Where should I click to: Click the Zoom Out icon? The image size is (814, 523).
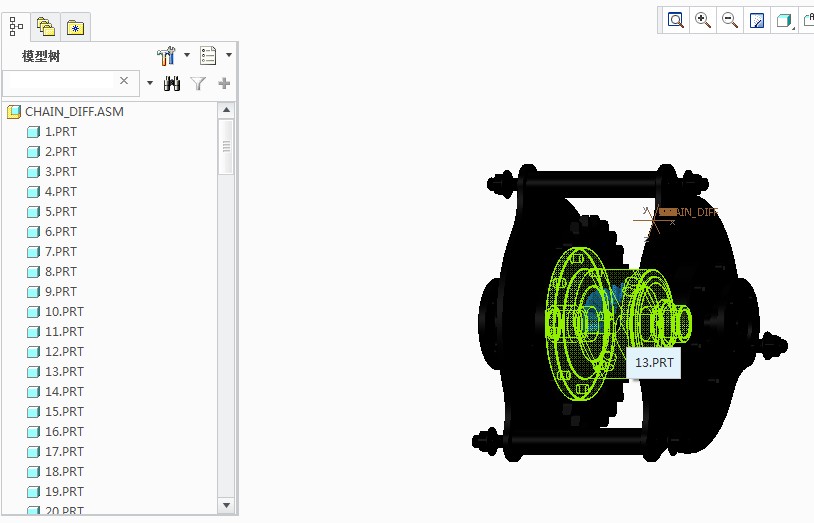pos(730,20)
